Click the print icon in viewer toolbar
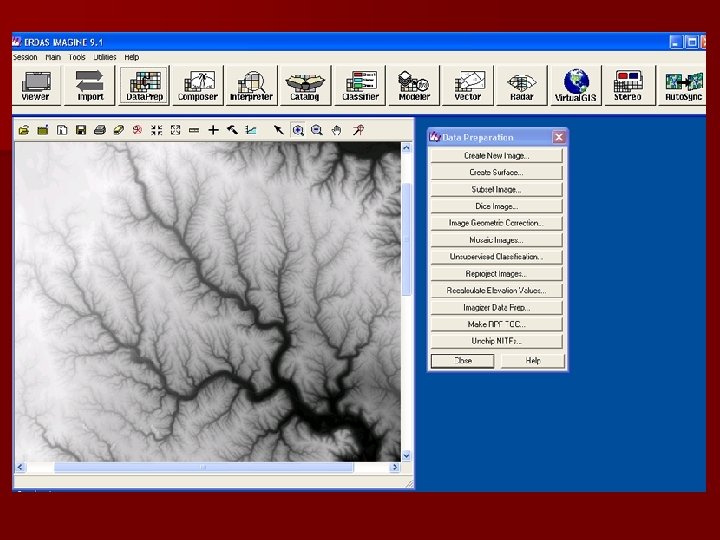The image size is (720, 540). click(99, 130)
